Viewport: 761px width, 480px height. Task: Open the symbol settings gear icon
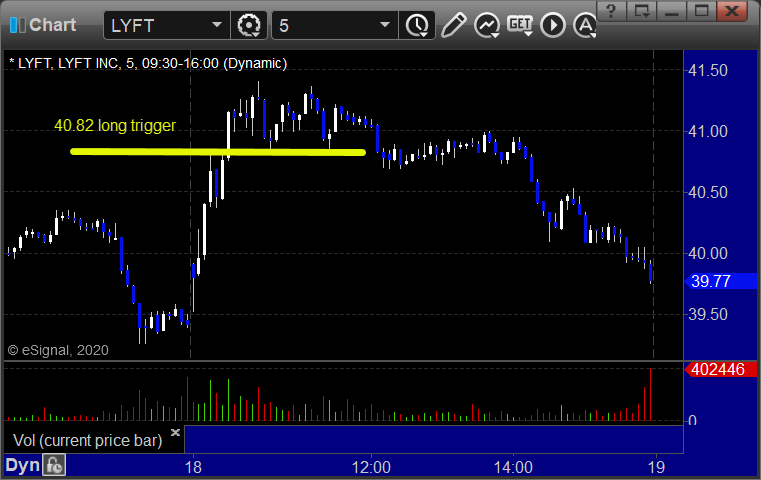(x=249, y=25)
